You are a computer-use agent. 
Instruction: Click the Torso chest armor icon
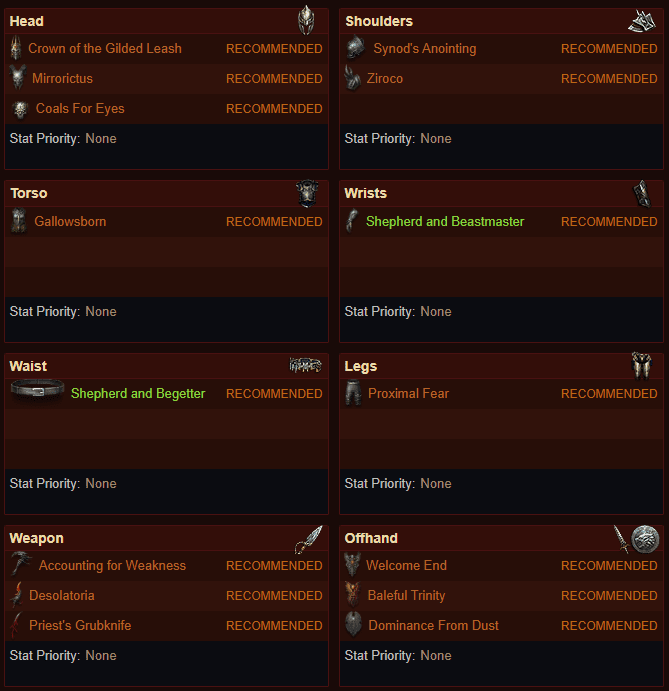click(x=307, y=193)
